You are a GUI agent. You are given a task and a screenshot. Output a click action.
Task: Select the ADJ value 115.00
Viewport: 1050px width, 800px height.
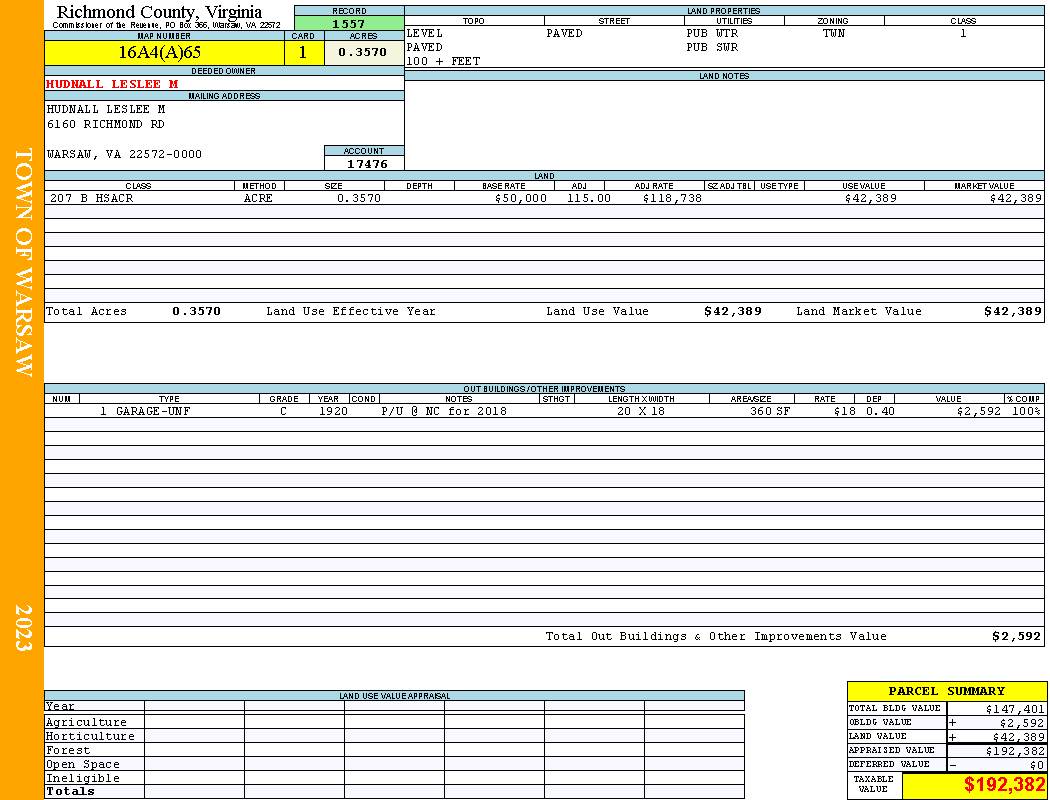pyautogui.click(x=589, y=198)
